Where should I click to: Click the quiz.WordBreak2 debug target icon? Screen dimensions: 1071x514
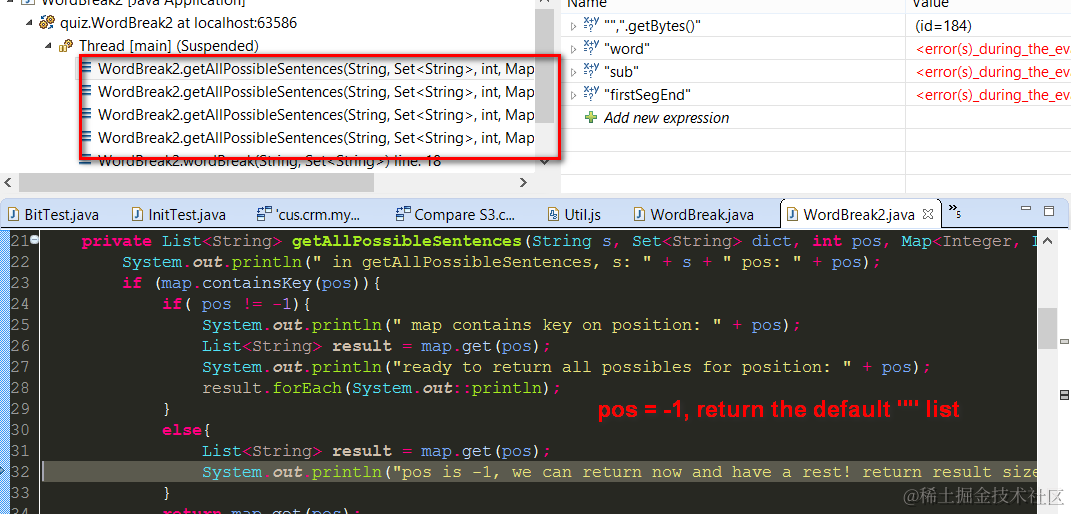click(x=46, y=23)
